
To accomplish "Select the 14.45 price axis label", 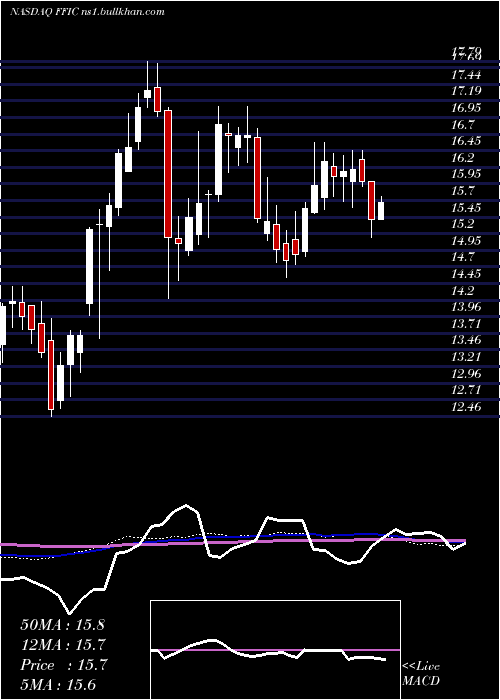I will 466,274.
